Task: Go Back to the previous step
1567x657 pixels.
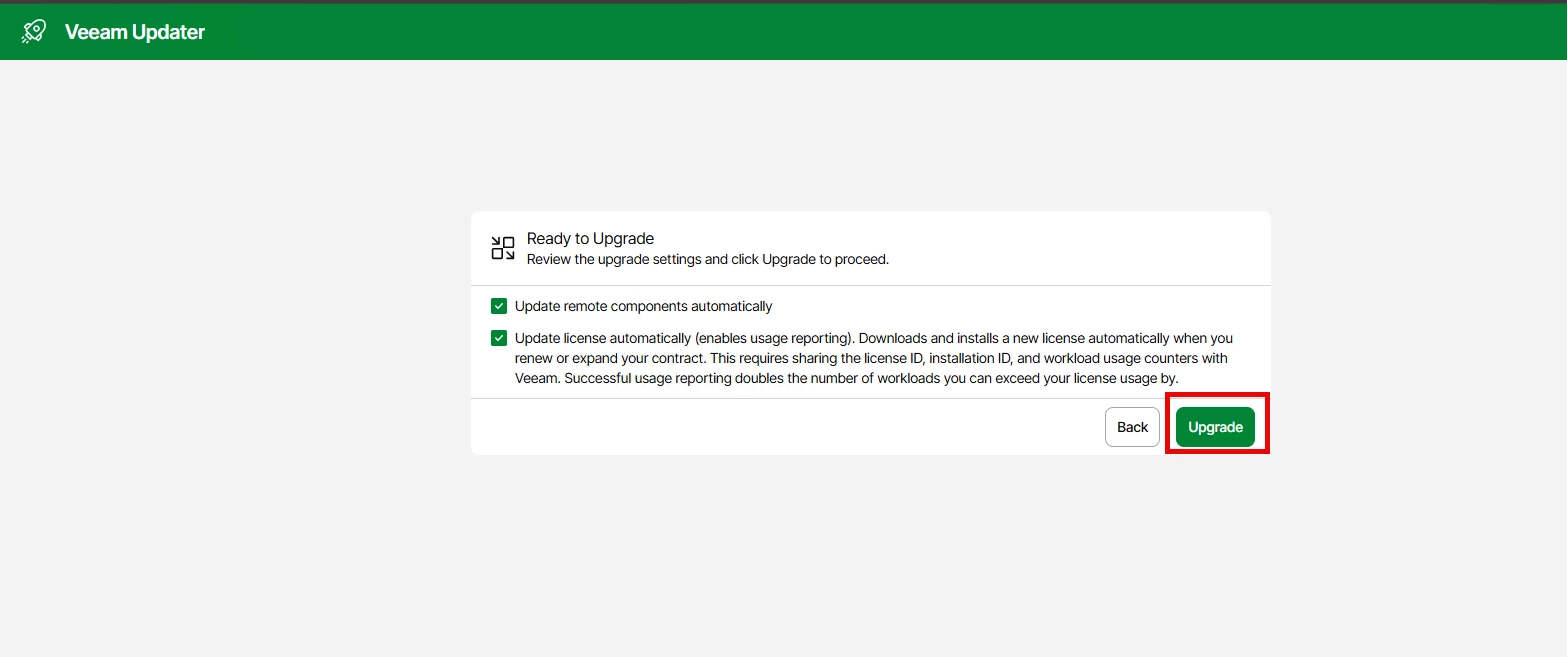Action: [x=1132, y=427]
